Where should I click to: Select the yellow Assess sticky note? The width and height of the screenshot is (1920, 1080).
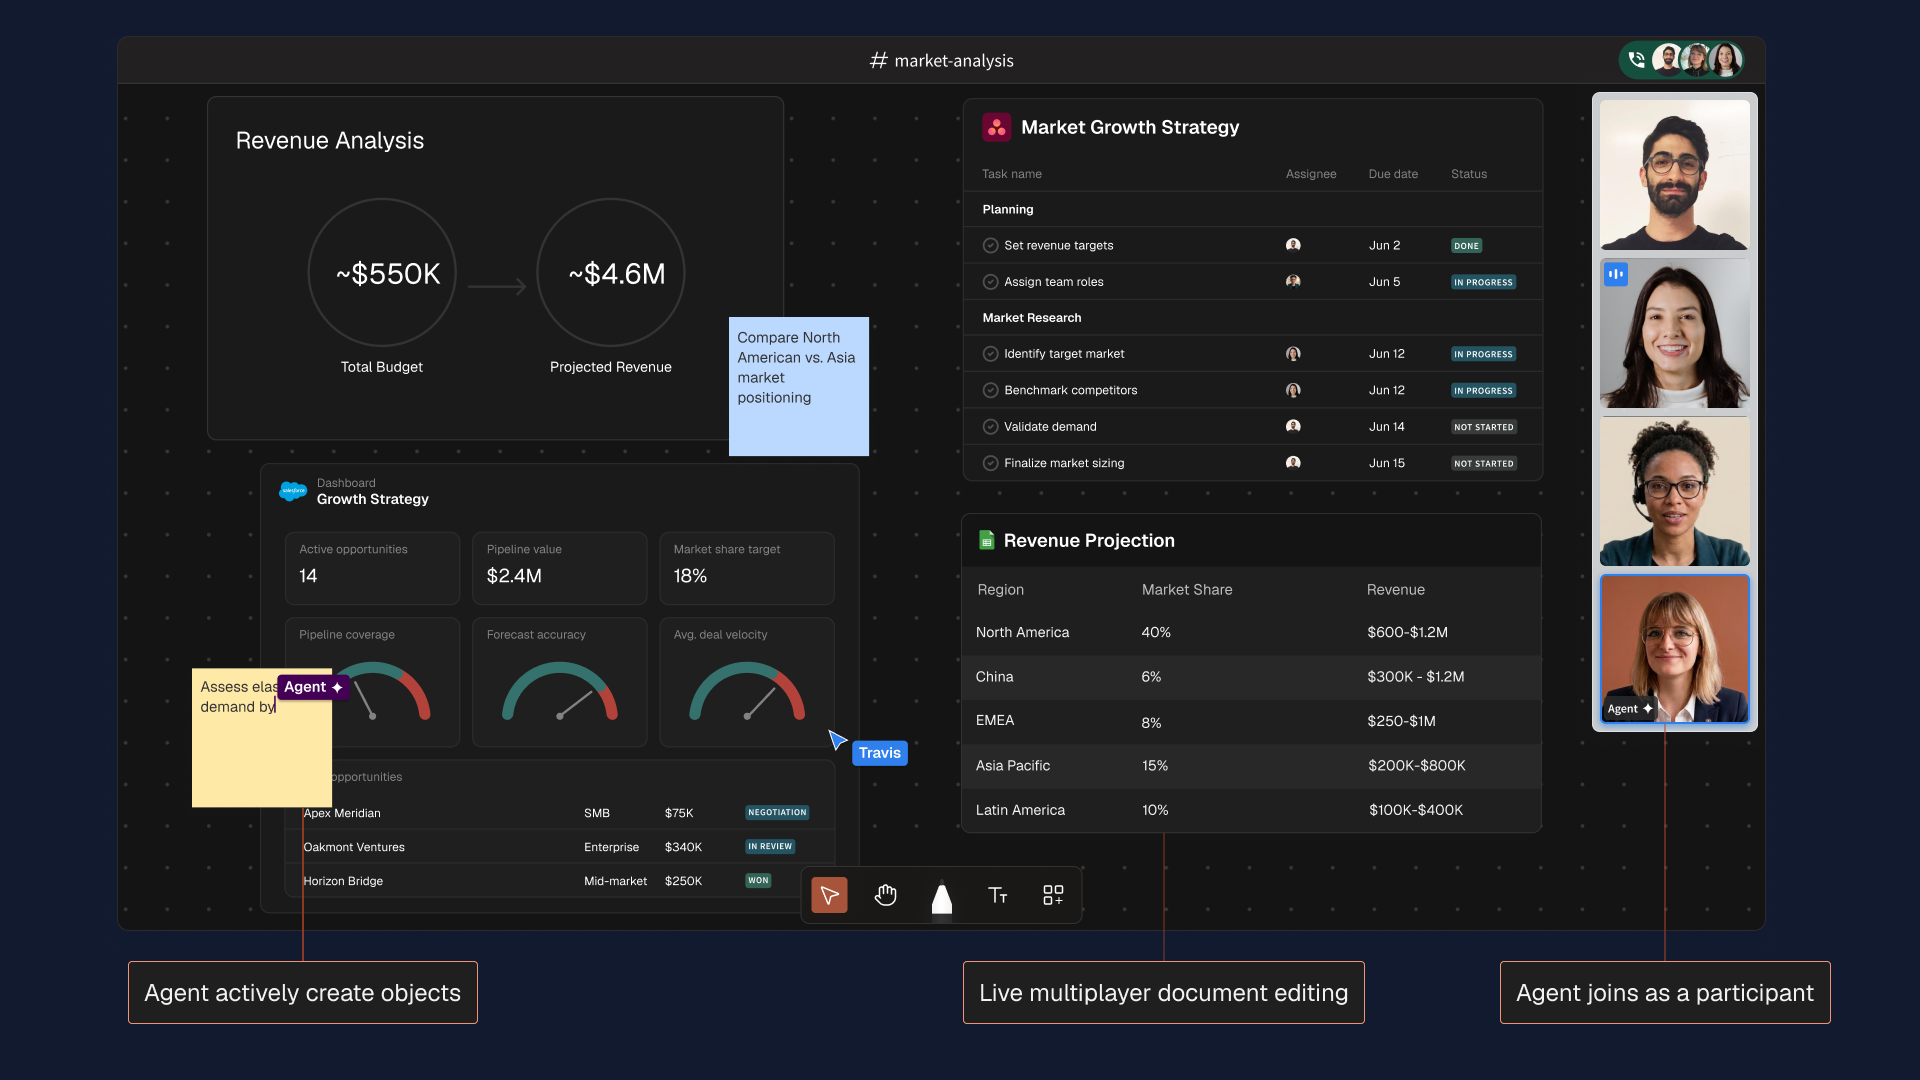click(x=262, y=738)
